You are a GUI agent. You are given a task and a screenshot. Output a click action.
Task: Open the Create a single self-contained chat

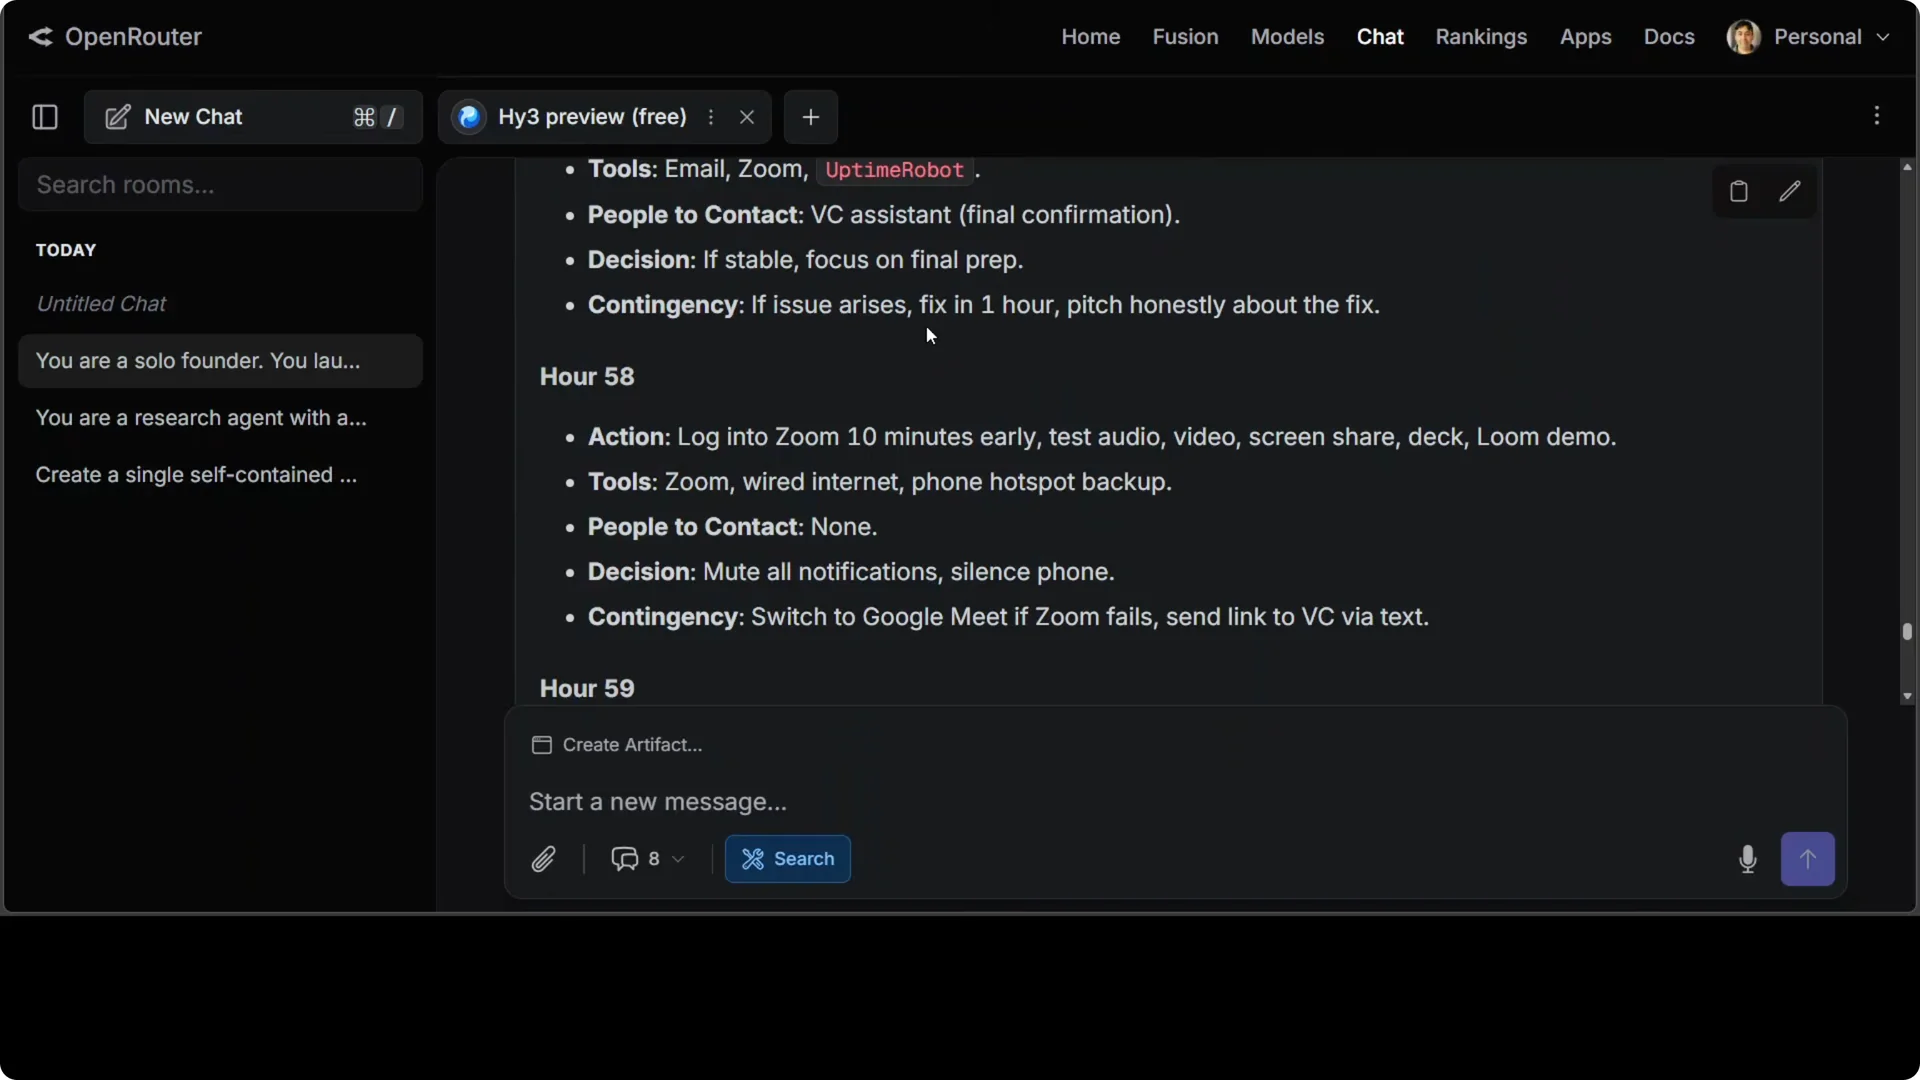pyautogui.click(x=220, y=475)
